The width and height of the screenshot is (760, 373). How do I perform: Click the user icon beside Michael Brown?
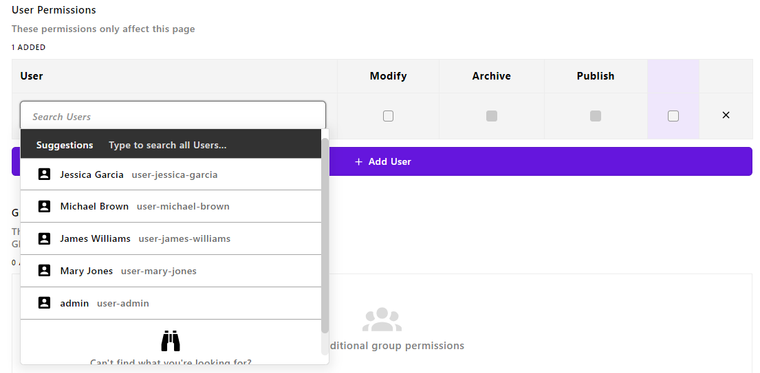[x=44, y=206]
